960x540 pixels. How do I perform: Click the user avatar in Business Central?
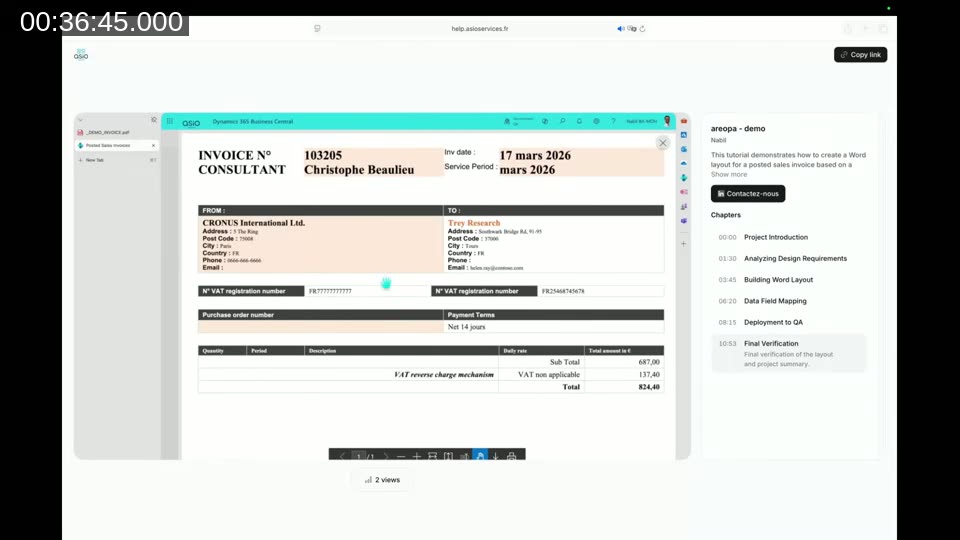667,121
